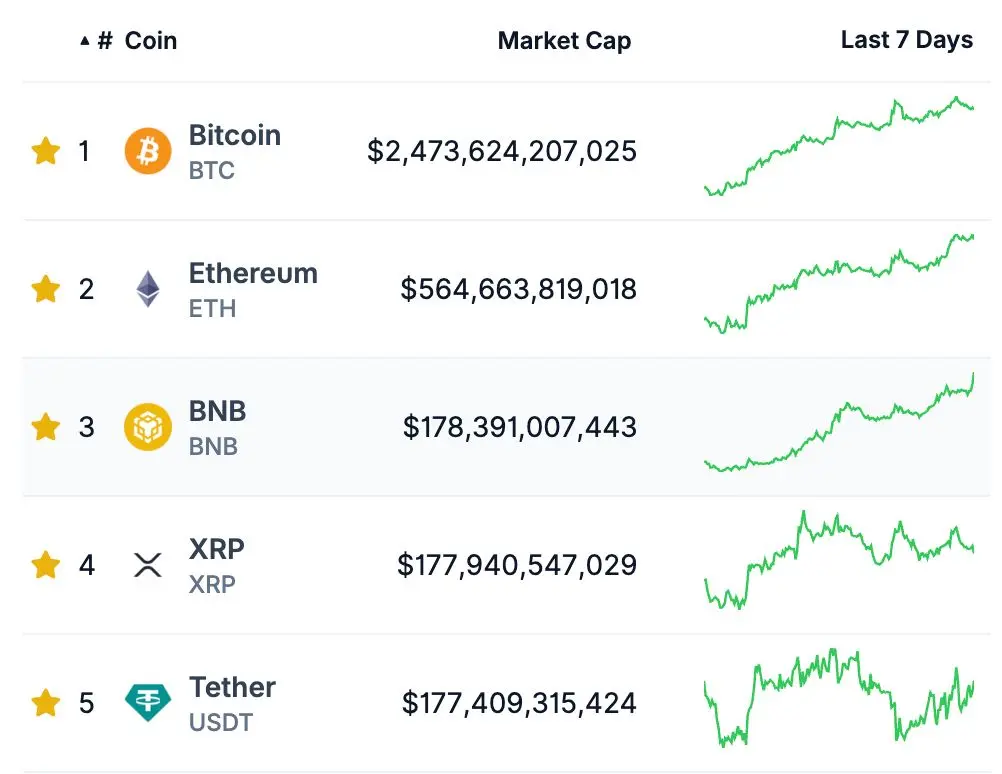Click the Ethereum diamond logo icon

[148, 289]
